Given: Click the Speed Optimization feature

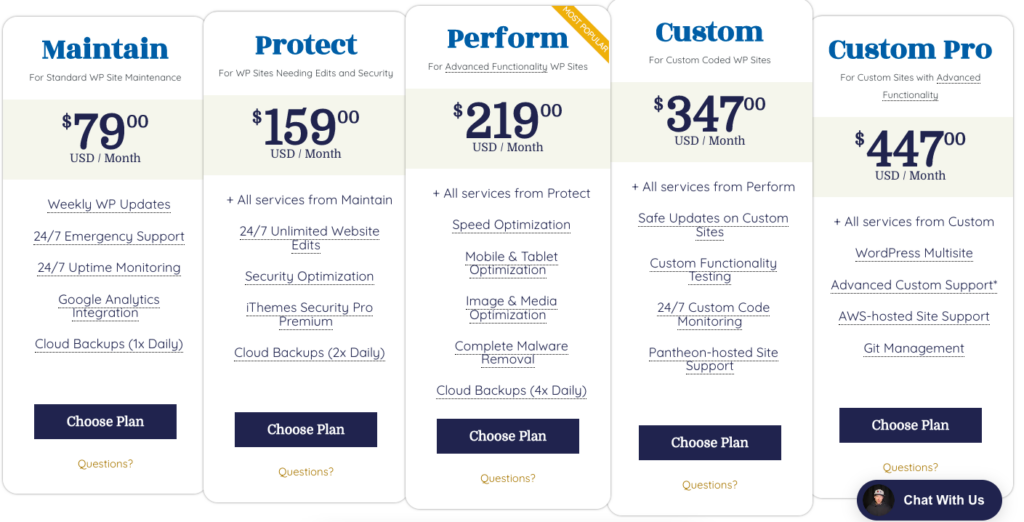Looking at the screenshot, I should 511,225.
